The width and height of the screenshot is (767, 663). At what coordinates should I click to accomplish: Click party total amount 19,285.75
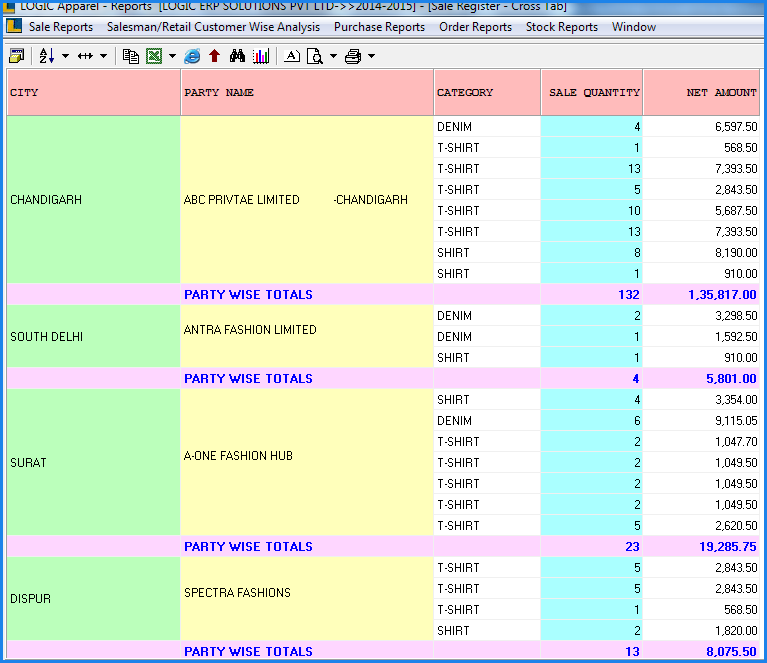click(x=701, y=547)
